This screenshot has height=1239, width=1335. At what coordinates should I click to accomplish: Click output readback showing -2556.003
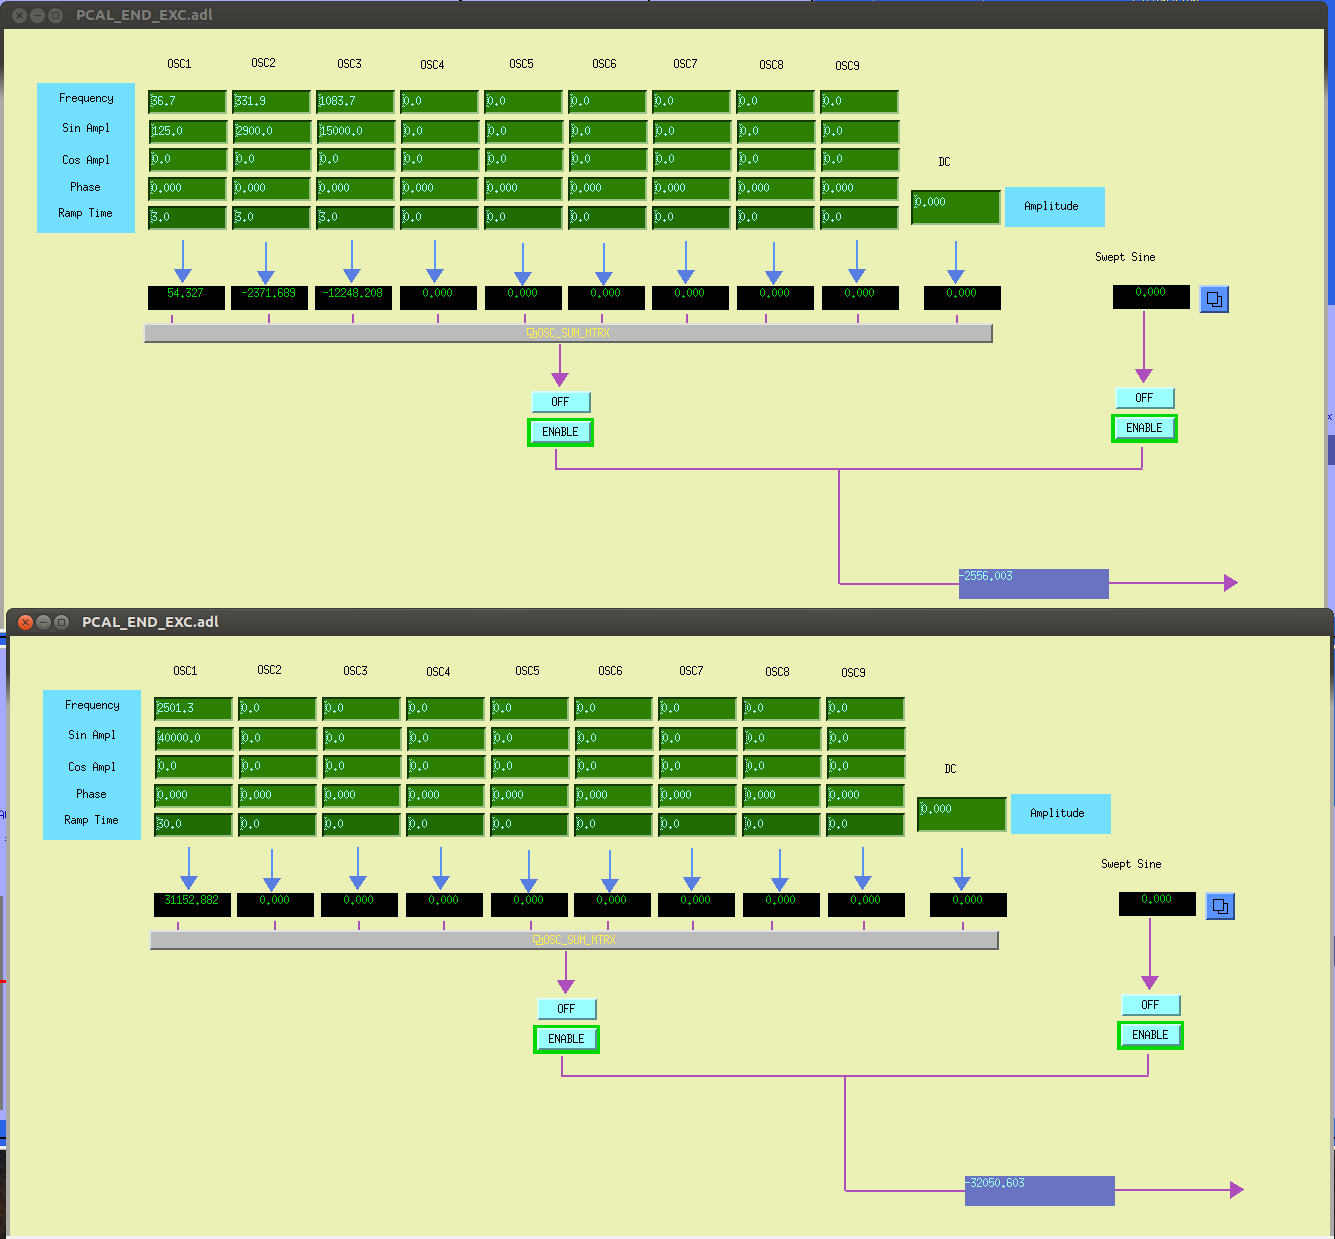(1033, 583)
